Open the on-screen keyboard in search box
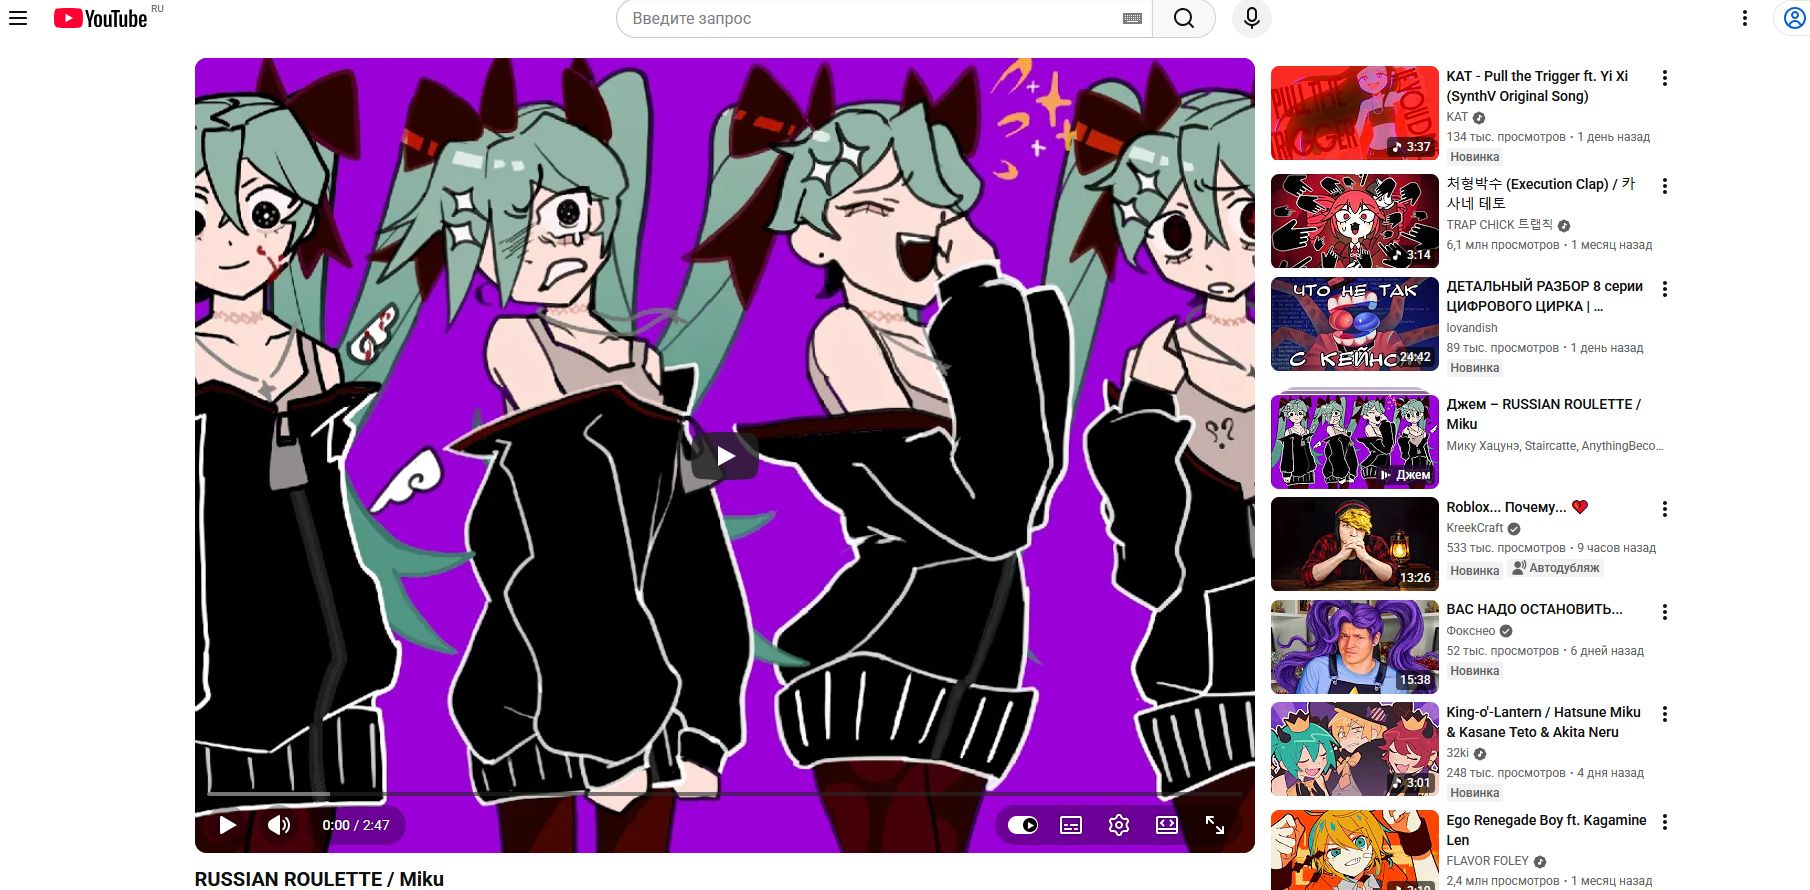Screen dimensions: 1810x890 point(1132,18)
